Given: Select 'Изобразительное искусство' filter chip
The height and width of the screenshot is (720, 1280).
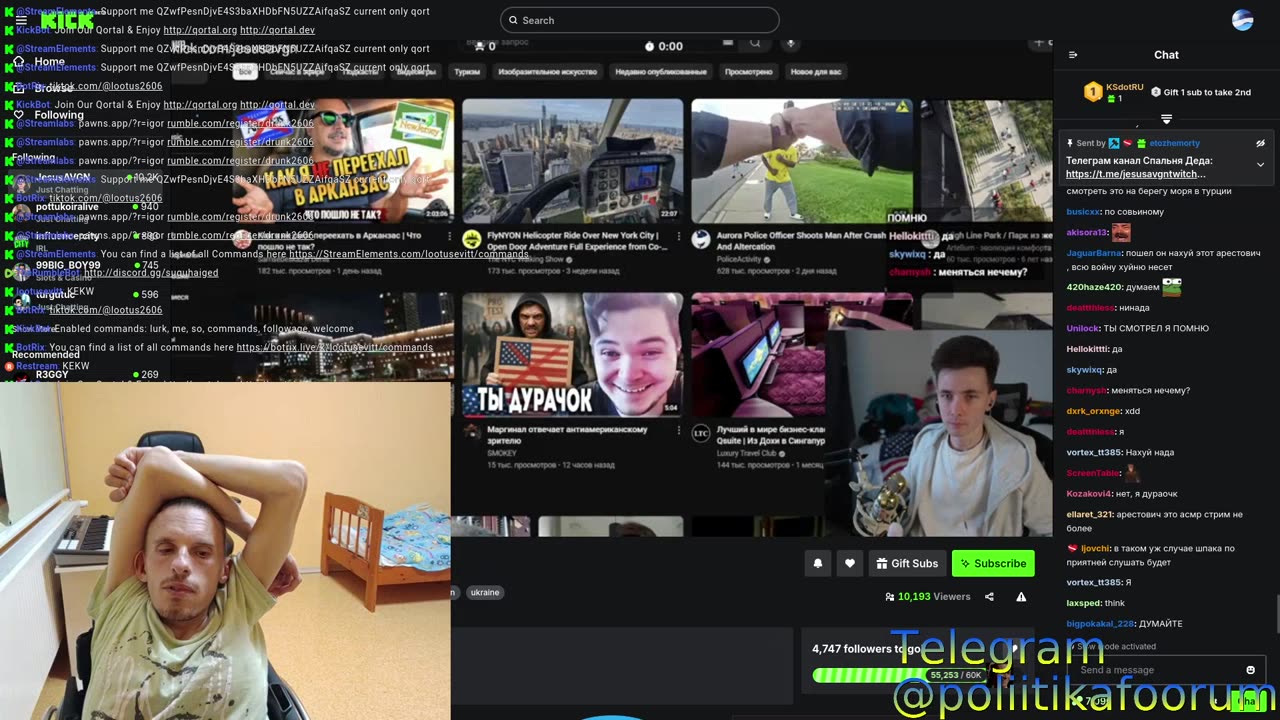Looking at the screenshot, I should click(547, 72).
